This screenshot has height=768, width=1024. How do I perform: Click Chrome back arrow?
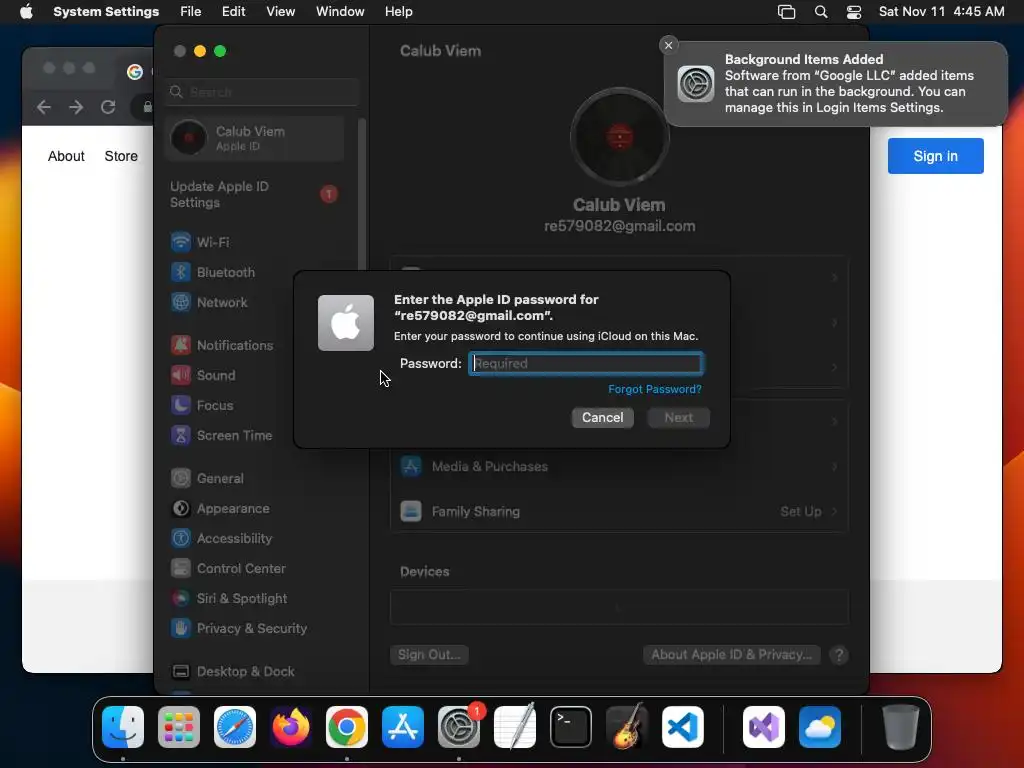[44, 106]
